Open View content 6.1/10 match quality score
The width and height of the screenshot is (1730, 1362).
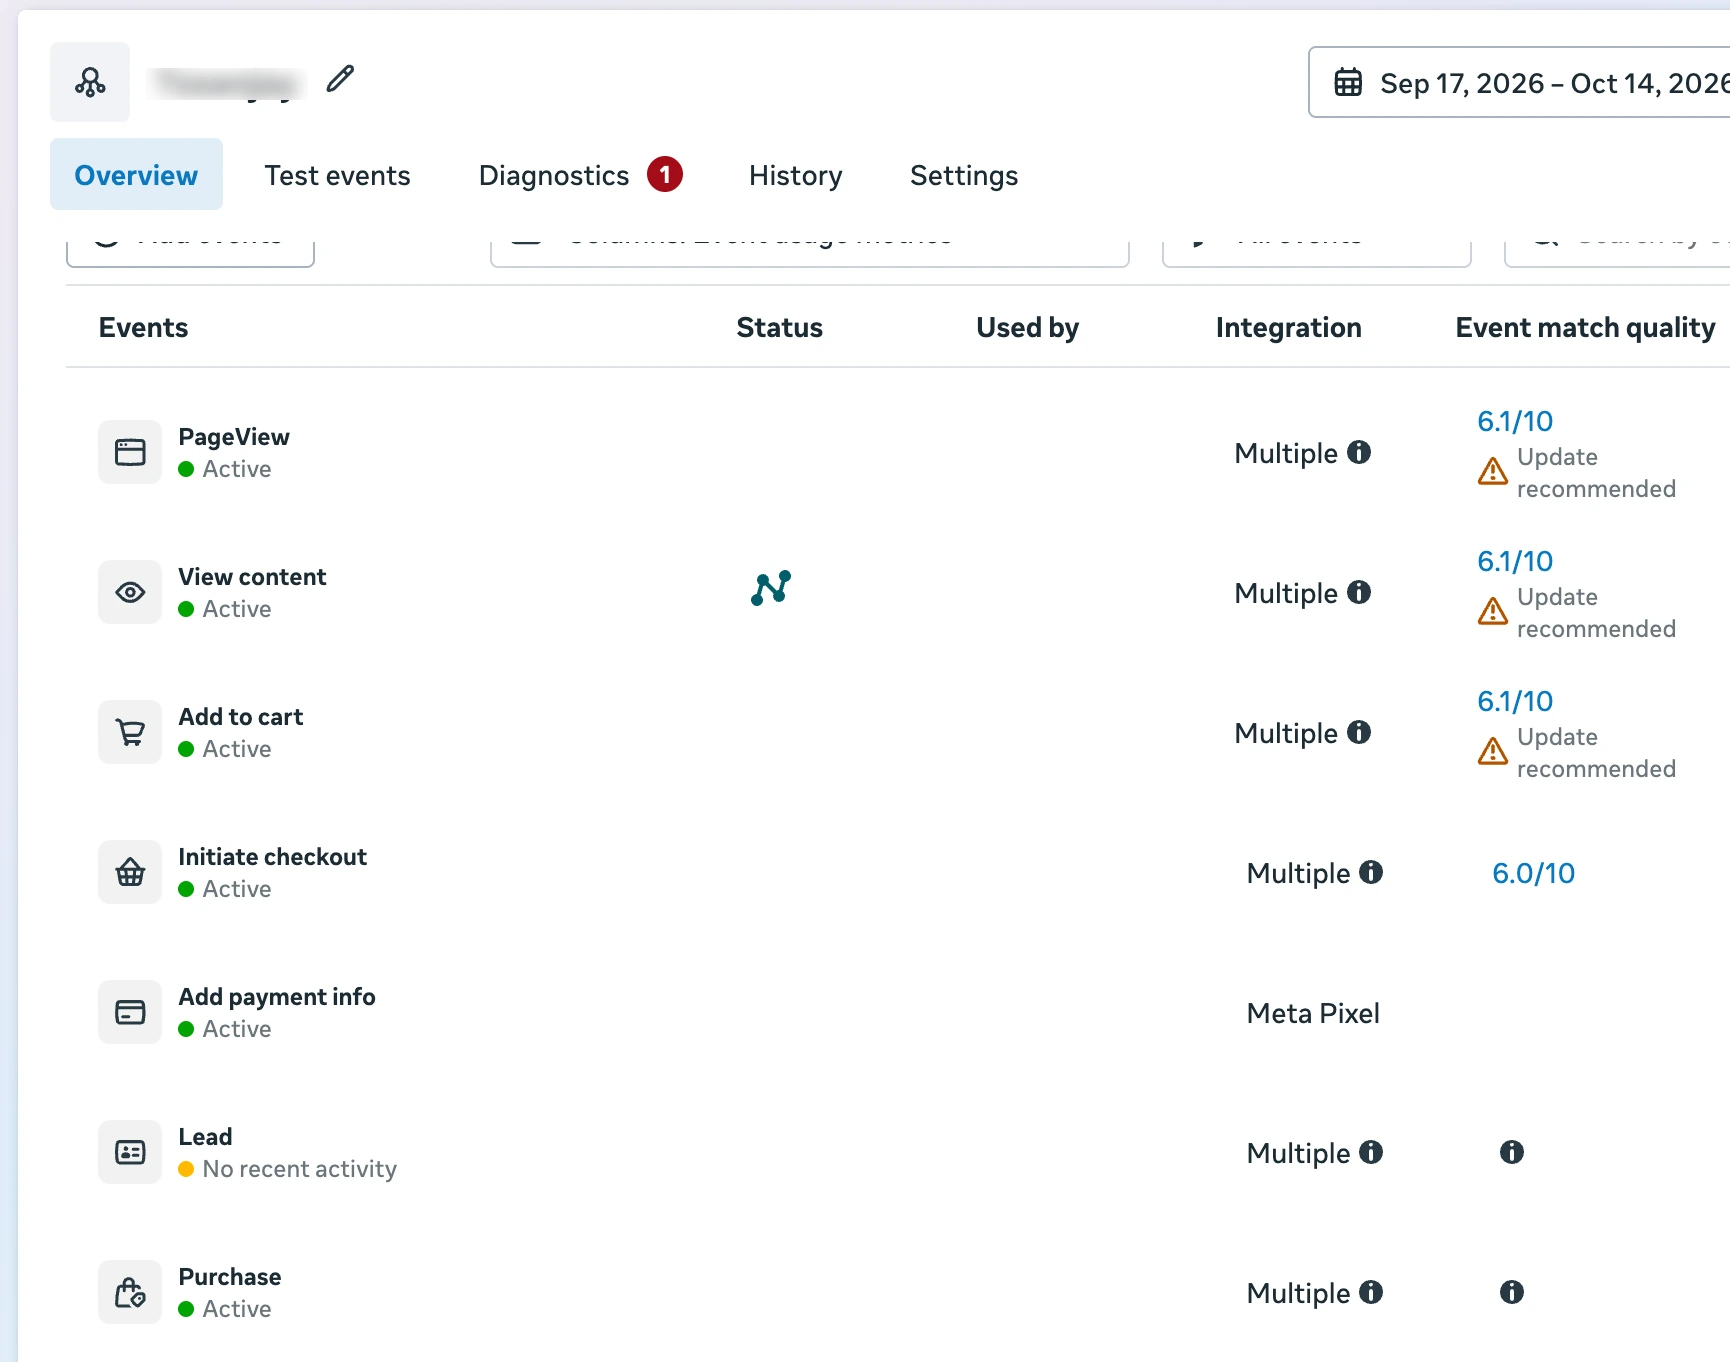pos(1515,561)
